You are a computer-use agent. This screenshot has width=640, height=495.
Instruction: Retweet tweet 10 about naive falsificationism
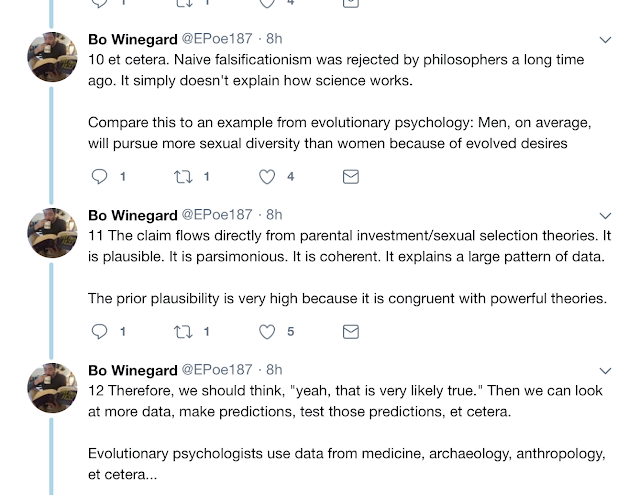tap(183, 176)
